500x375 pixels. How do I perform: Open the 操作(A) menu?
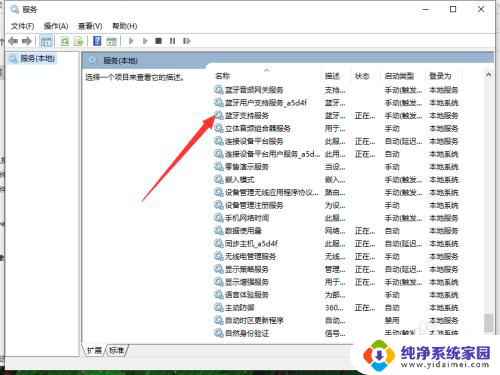coord(56,26)
